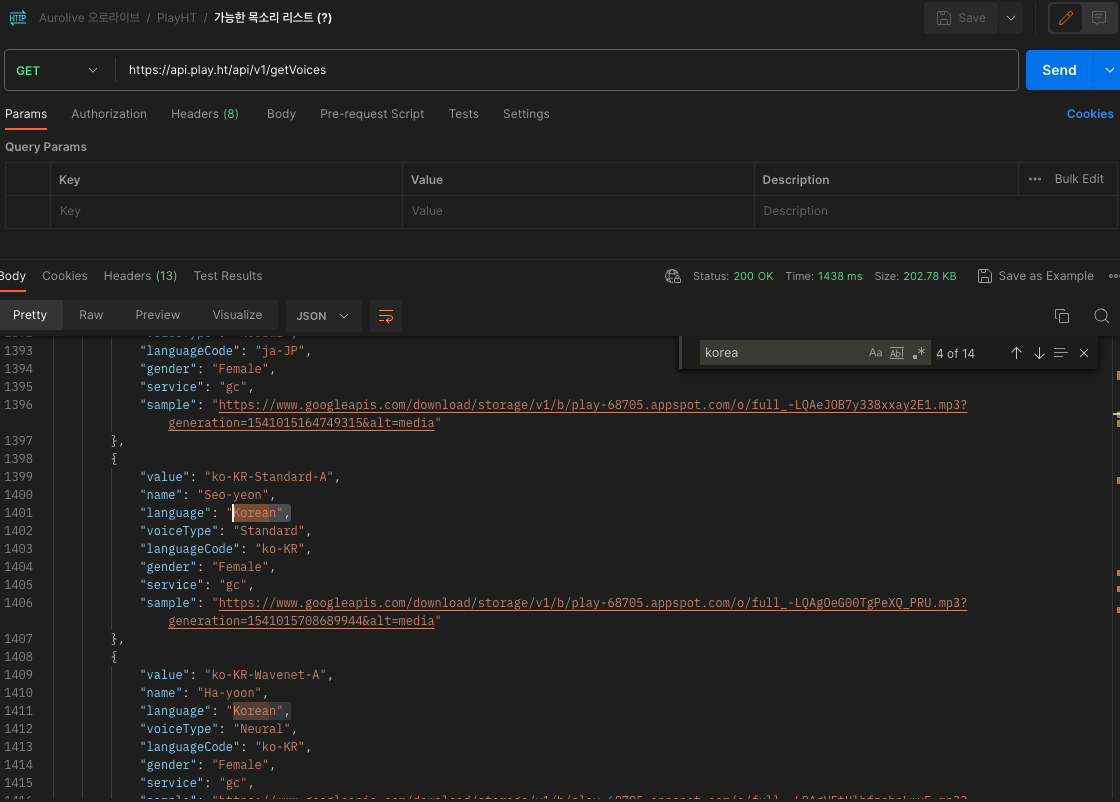
Task: Open the request Body tab
Action: [281, 114]
